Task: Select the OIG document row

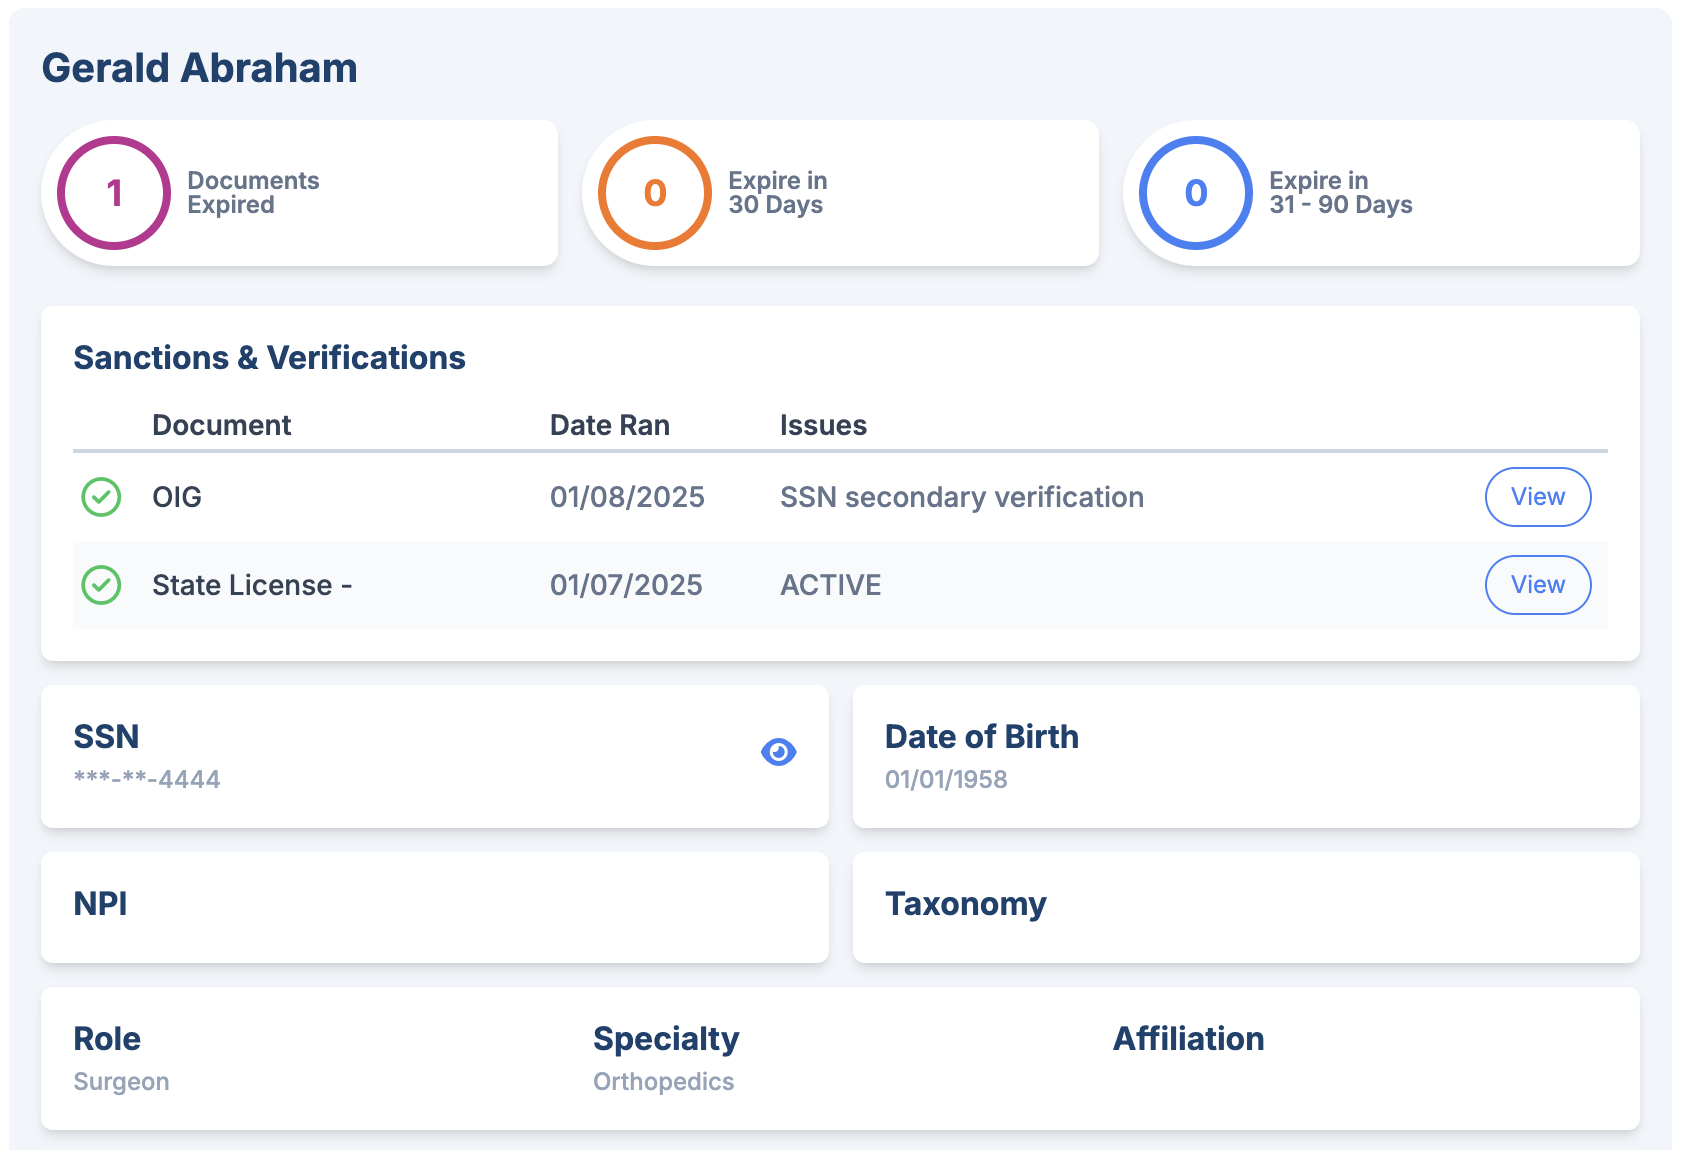Action: tap(840, 497)
